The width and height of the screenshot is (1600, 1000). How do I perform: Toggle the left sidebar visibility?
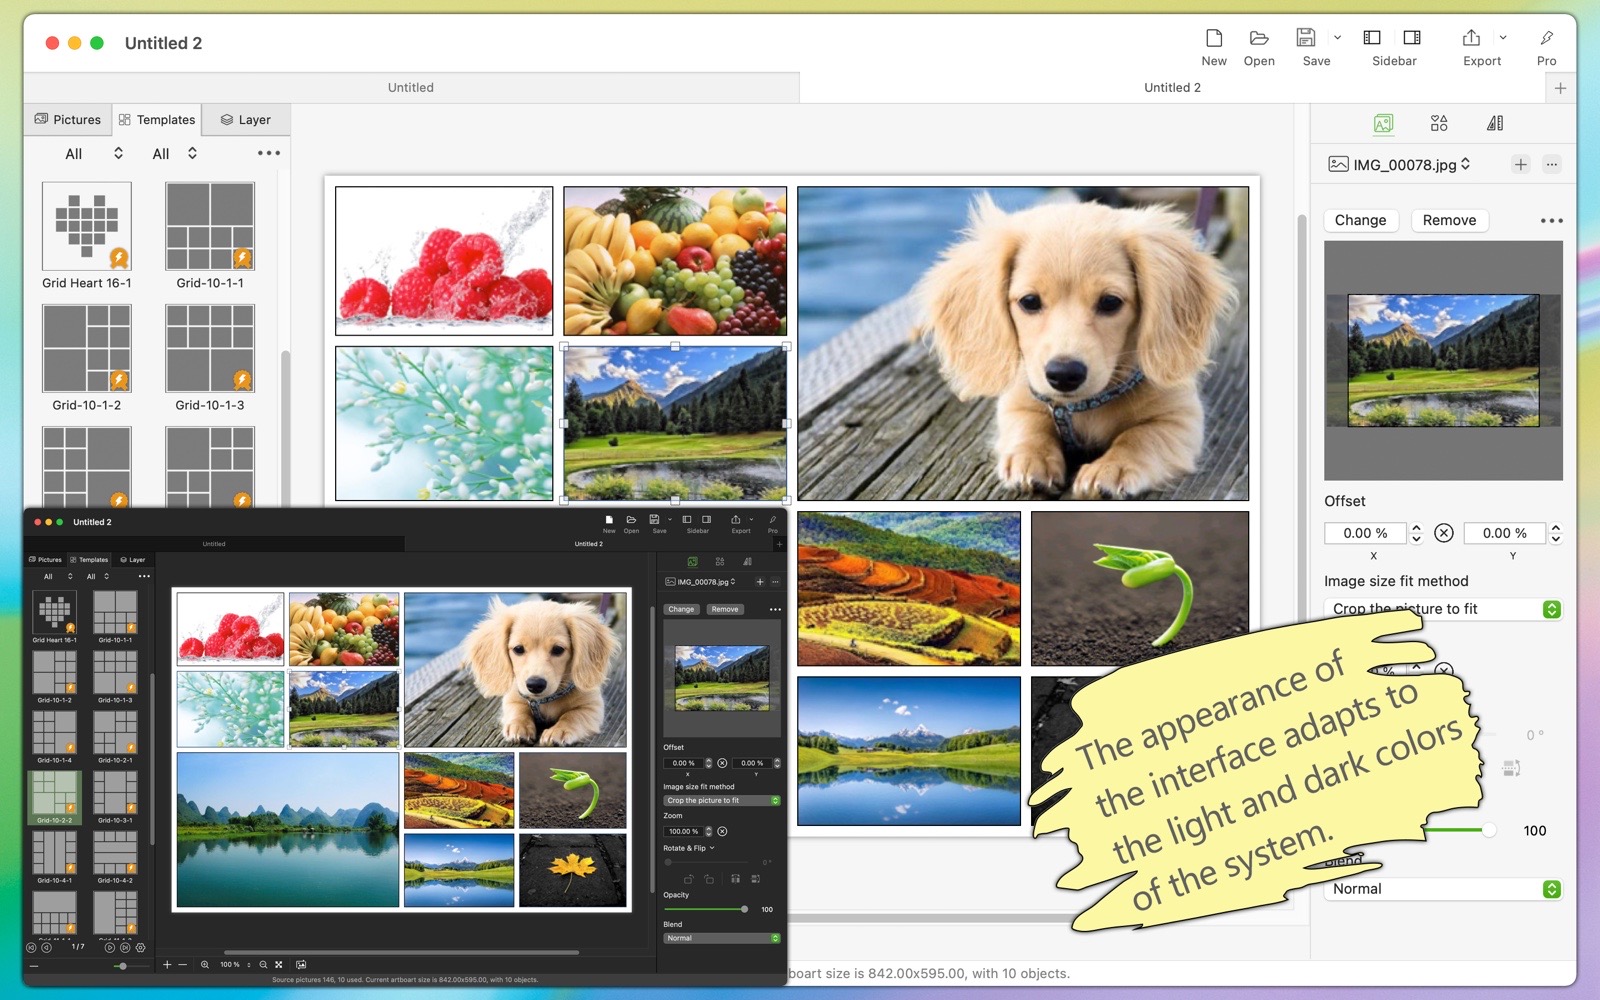coord(1372,38)
